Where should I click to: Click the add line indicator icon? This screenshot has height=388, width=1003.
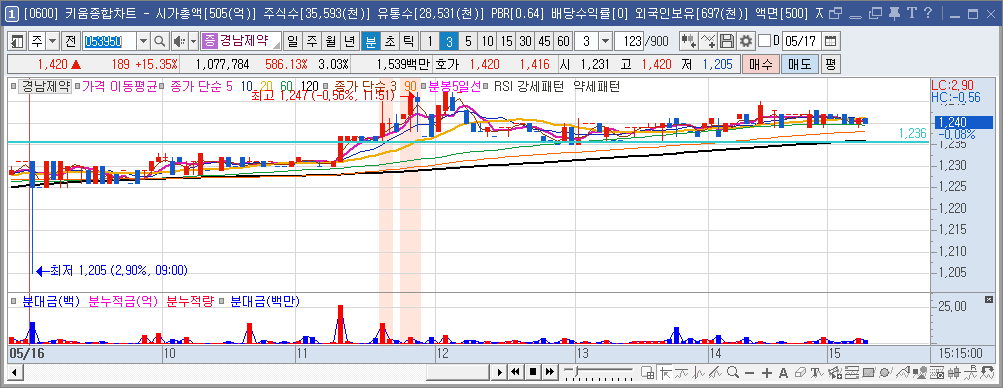[708, 42]
